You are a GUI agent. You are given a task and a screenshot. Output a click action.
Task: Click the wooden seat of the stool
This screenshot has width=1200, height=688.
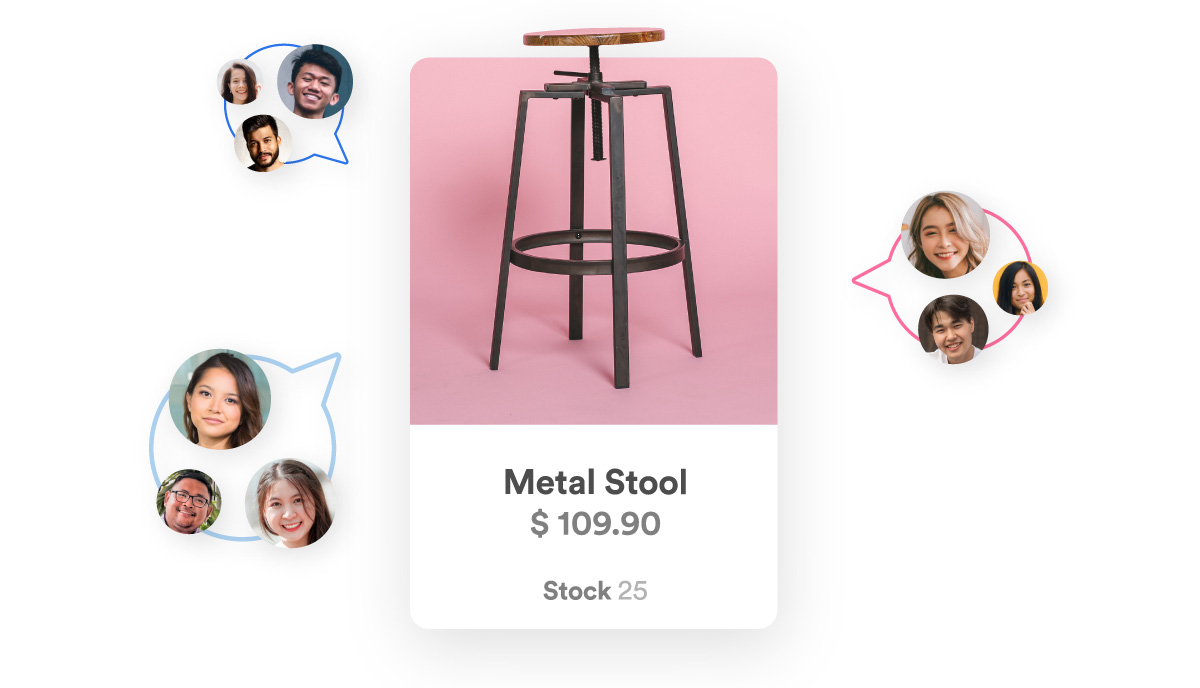(x=594, y=37)
